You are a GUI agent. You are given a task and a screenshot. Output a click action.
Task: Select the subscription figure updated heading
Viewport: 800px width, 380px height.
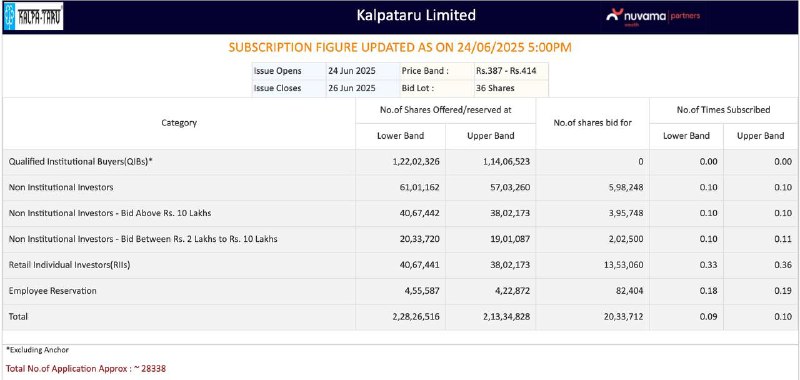400,47
